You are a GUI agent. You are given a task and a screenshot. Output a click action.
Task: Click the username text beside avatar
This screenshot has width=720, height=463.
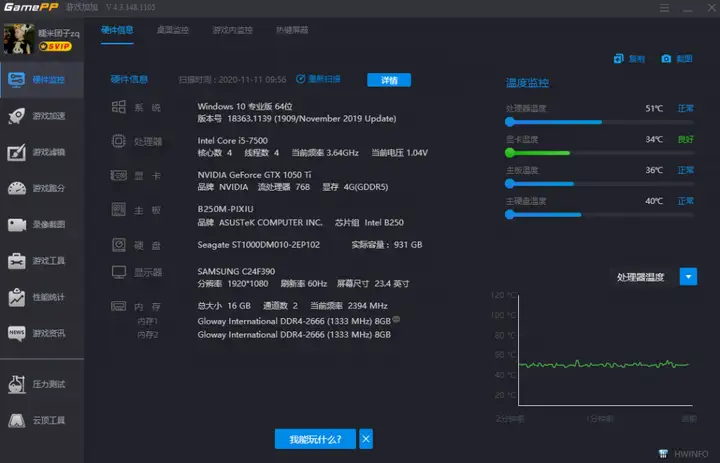[59, 34]
